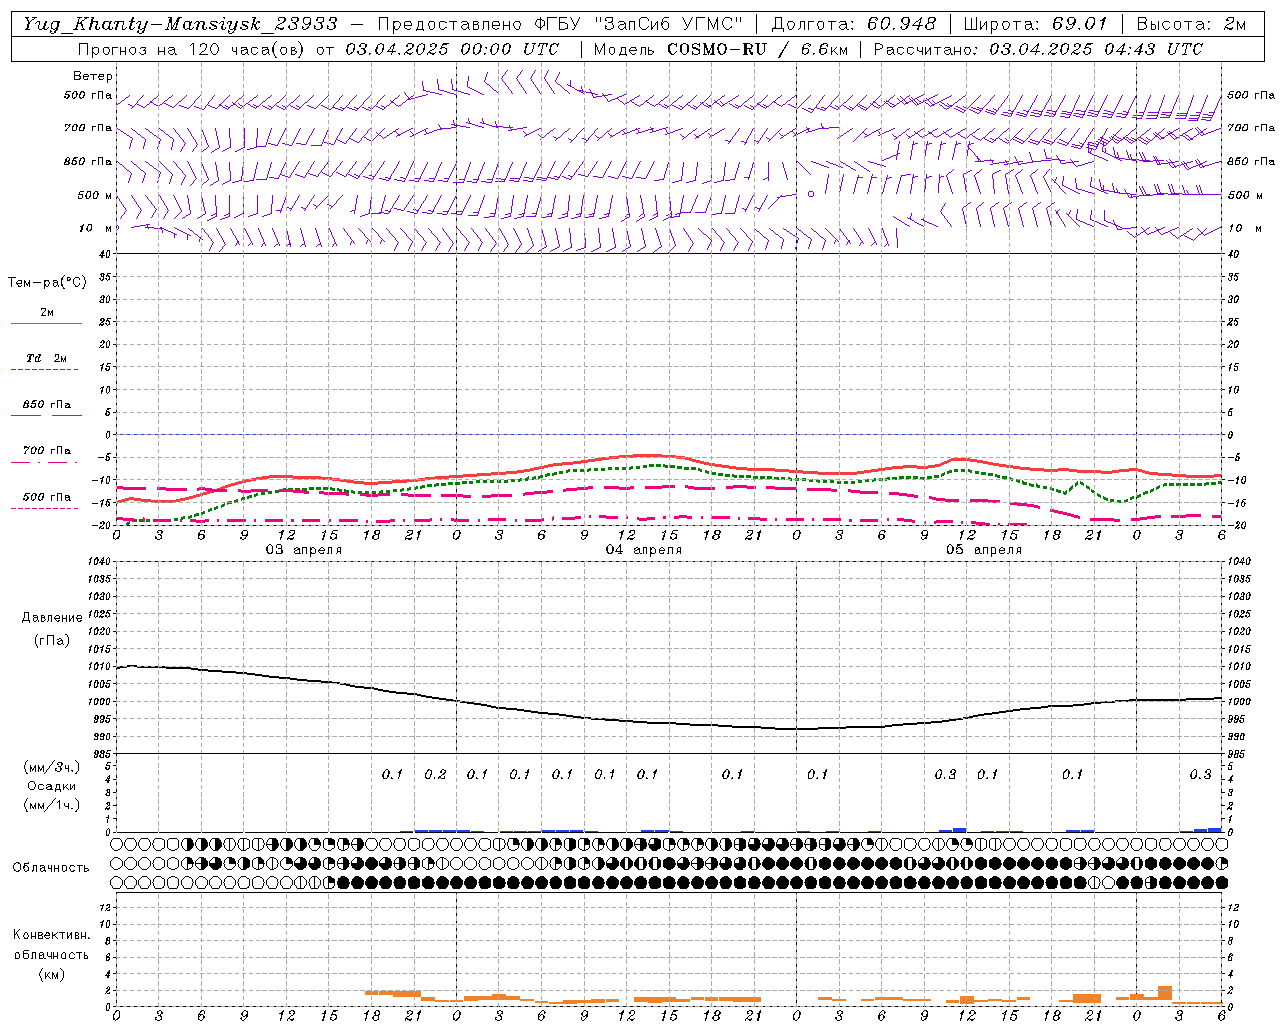Click the (мм/3ч.) precipitation unit label
Screen dimensions: 1280x1024
(52, 767)
